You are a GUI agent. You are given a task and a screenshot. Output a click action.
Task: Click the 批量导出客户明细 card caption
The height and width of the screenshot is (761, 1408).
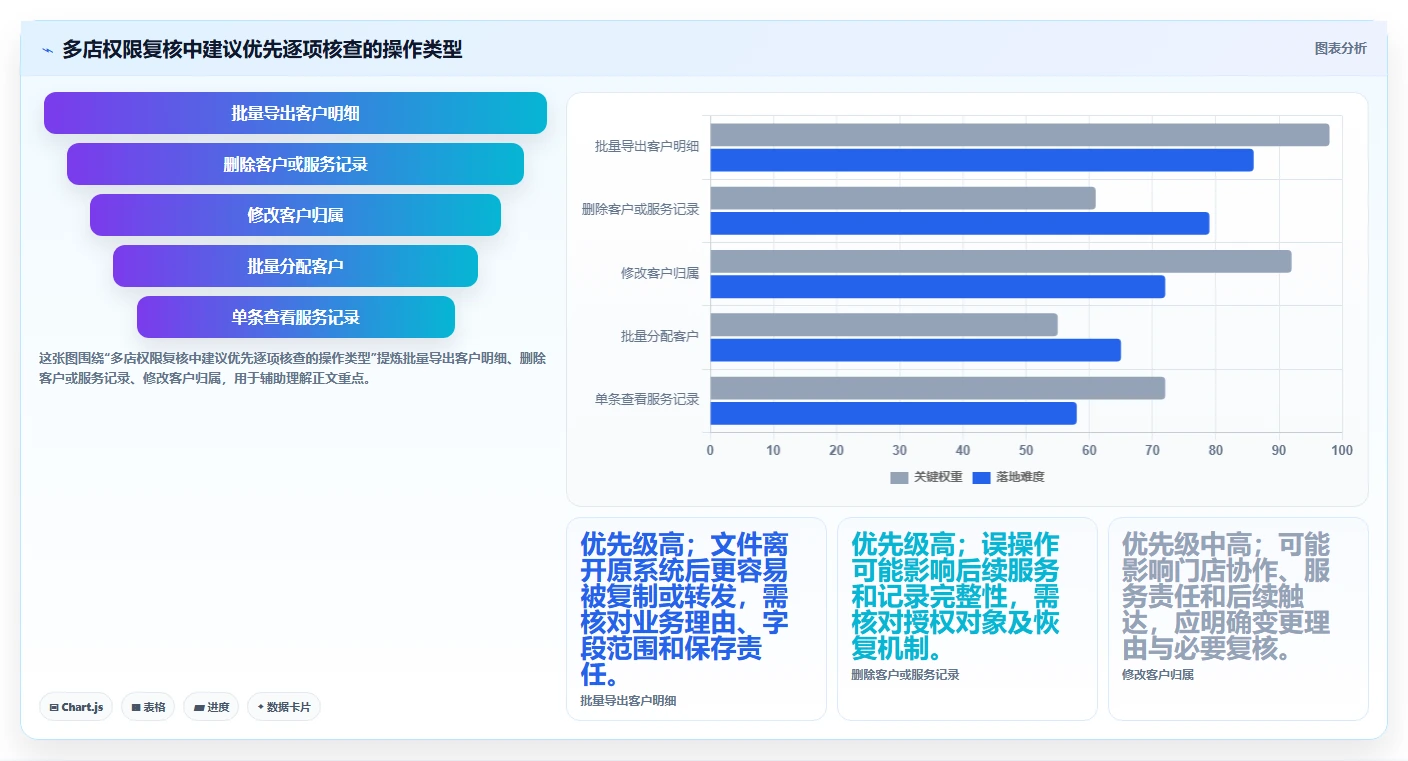(628, 701)
